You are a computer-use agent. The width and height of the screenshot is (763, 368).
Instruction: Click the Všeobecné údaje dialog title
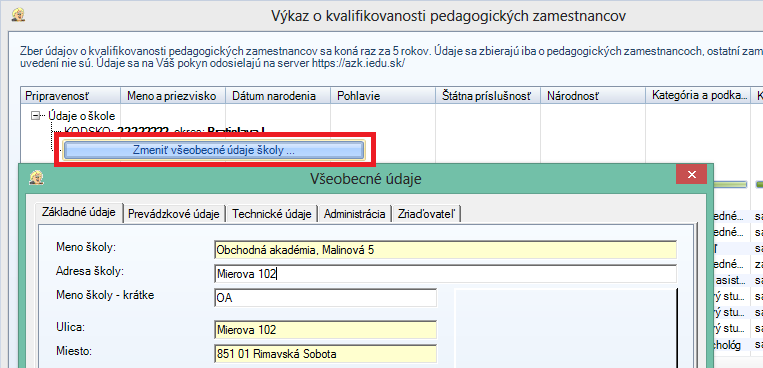[365, 179]
